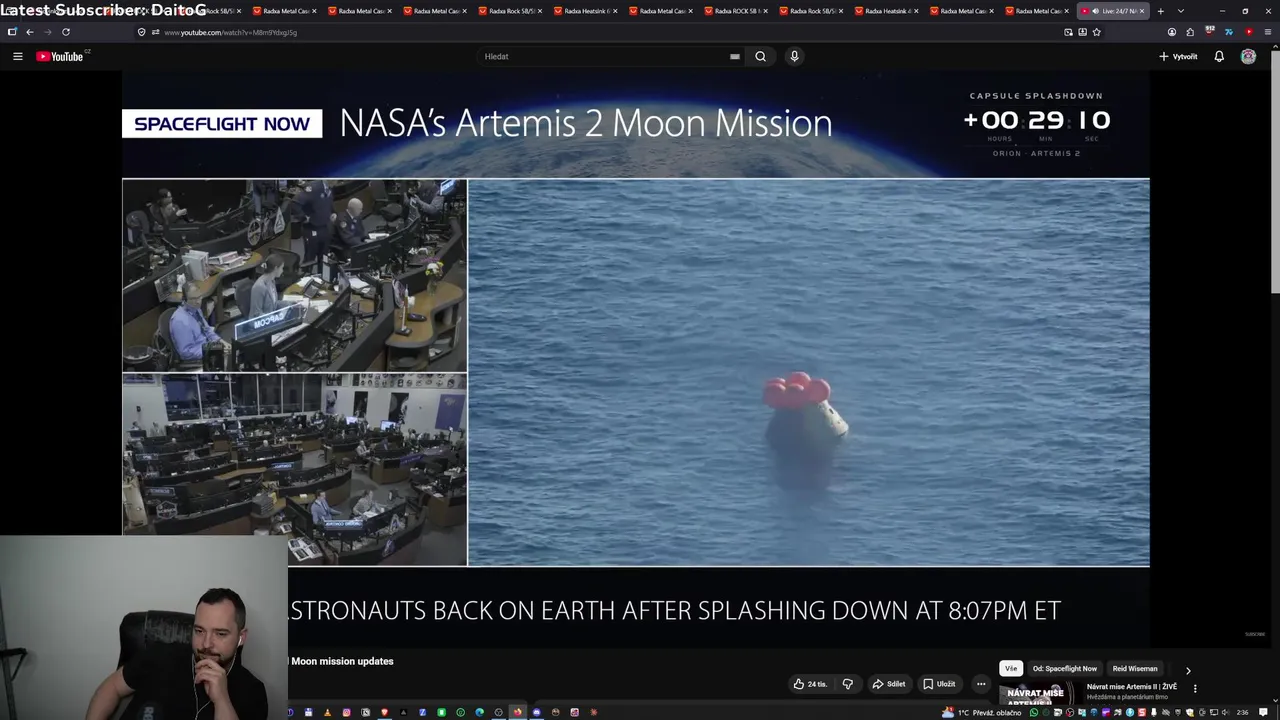Open Návrat mise Artemis II recommended video
This screenshot has width=1280, height=720.
coord(1132,687)
